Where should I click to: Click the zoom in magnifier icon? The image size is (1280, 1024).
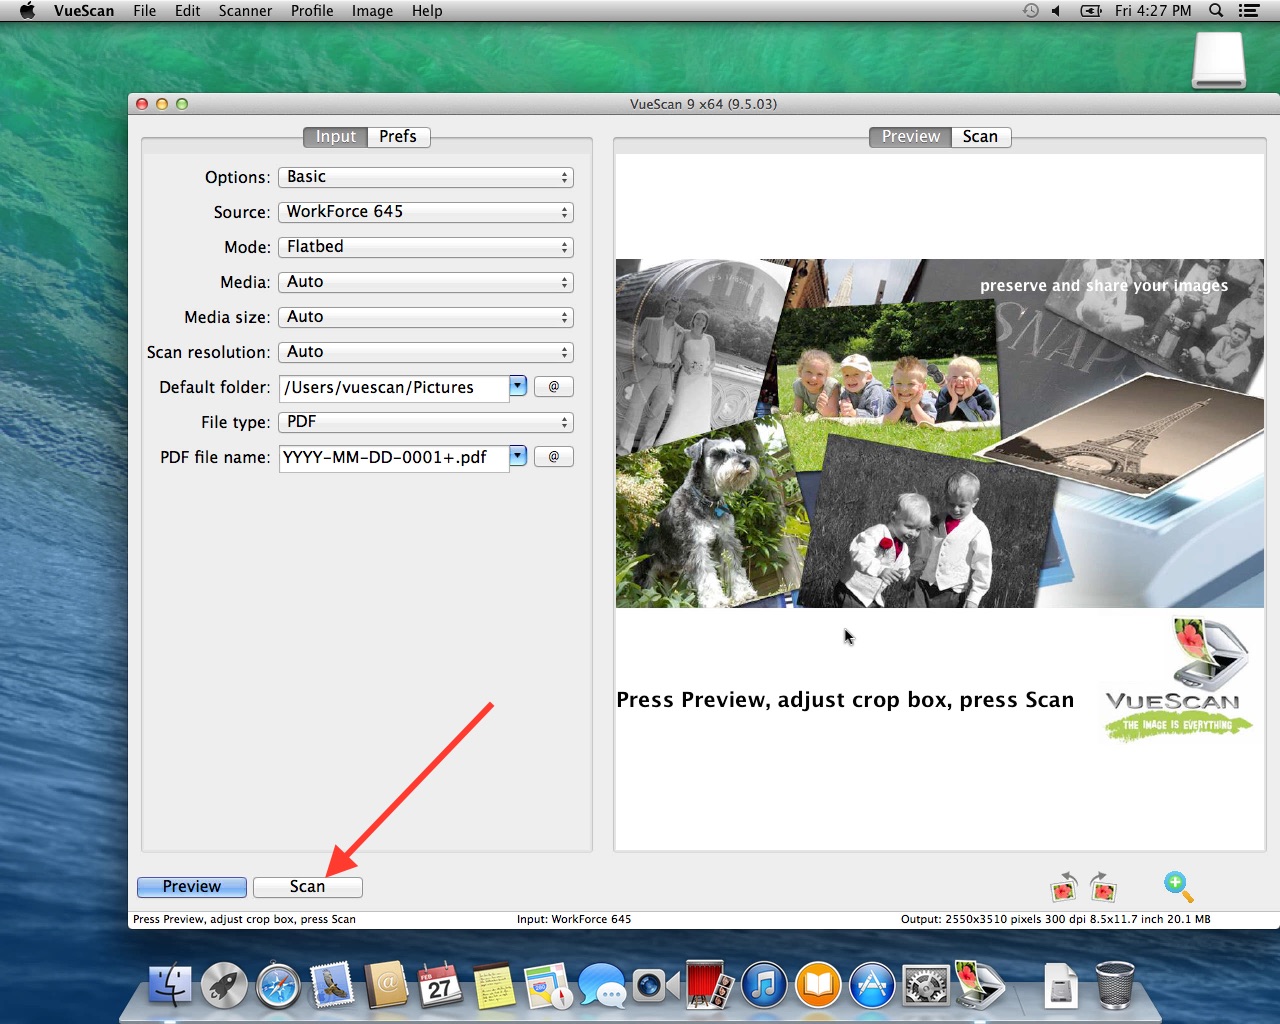click(x=1178, y=886)
